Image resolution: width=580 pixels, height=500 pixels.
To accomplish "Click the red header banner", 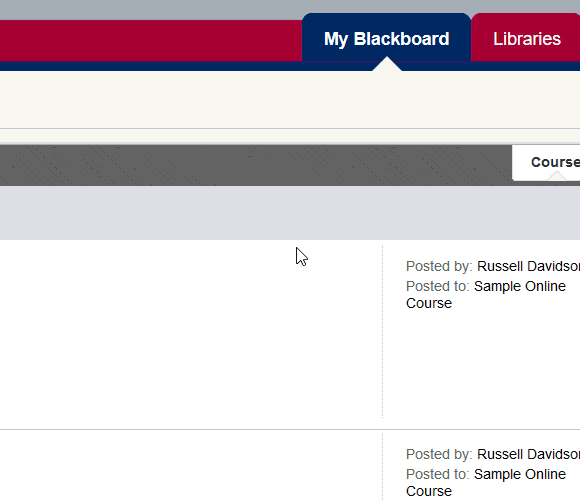I will 151,41.
